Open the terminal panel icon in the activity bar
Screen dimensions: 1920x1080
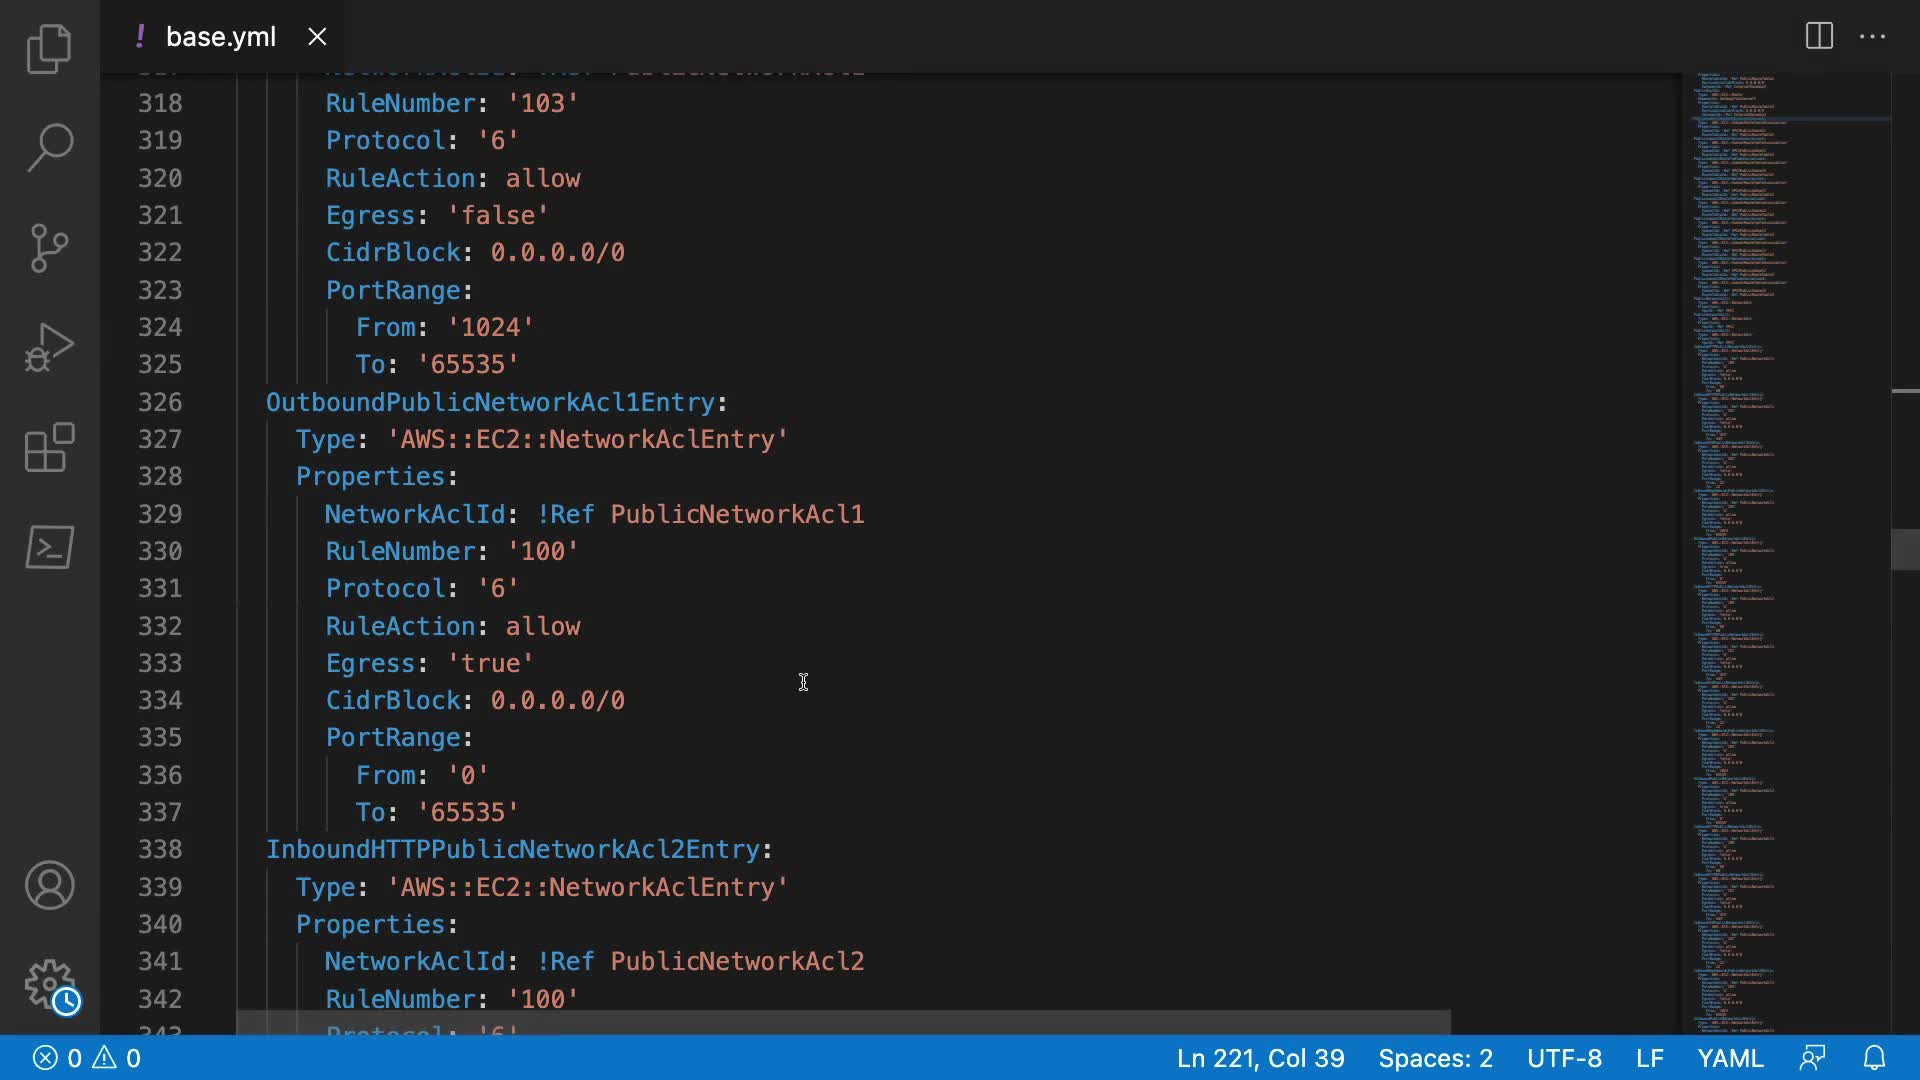pyautogui.click(x=49, y=547)
